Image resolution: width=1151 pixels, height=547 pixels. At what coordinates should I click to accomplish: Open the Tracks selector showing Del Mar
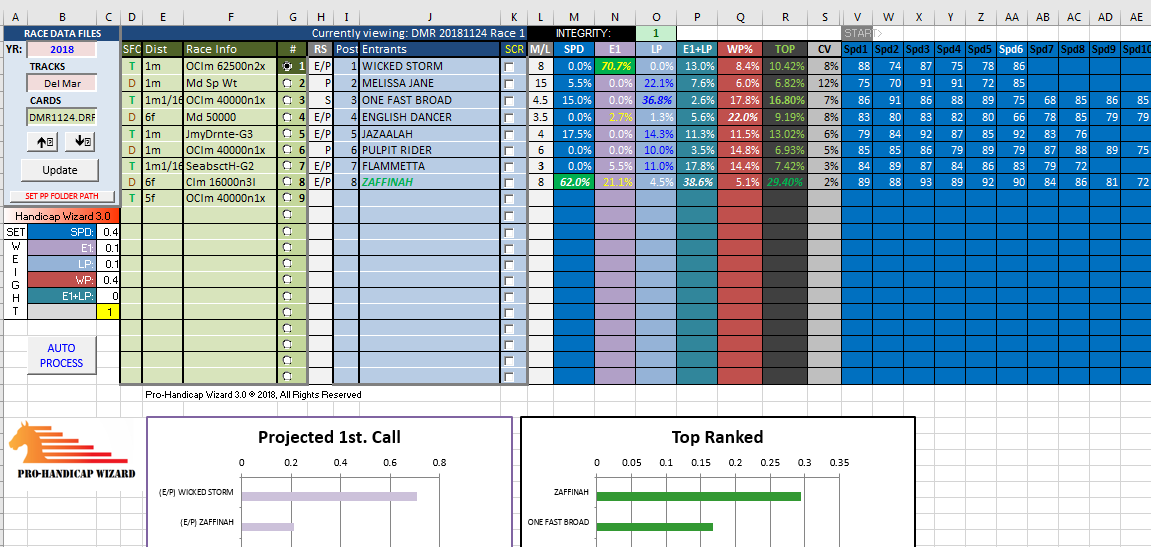coord(61,83)
